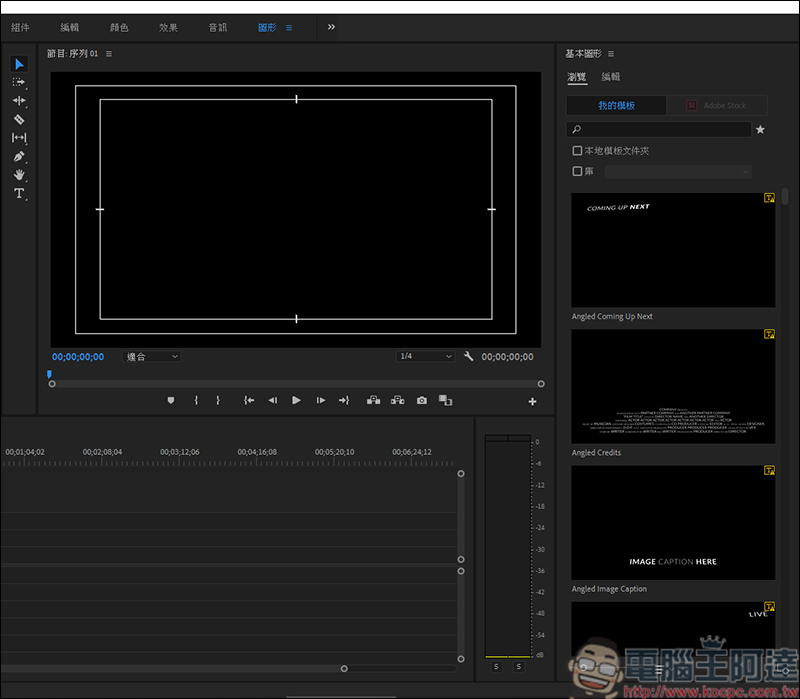
Task: Click the template search field
Action: (659, 130)
